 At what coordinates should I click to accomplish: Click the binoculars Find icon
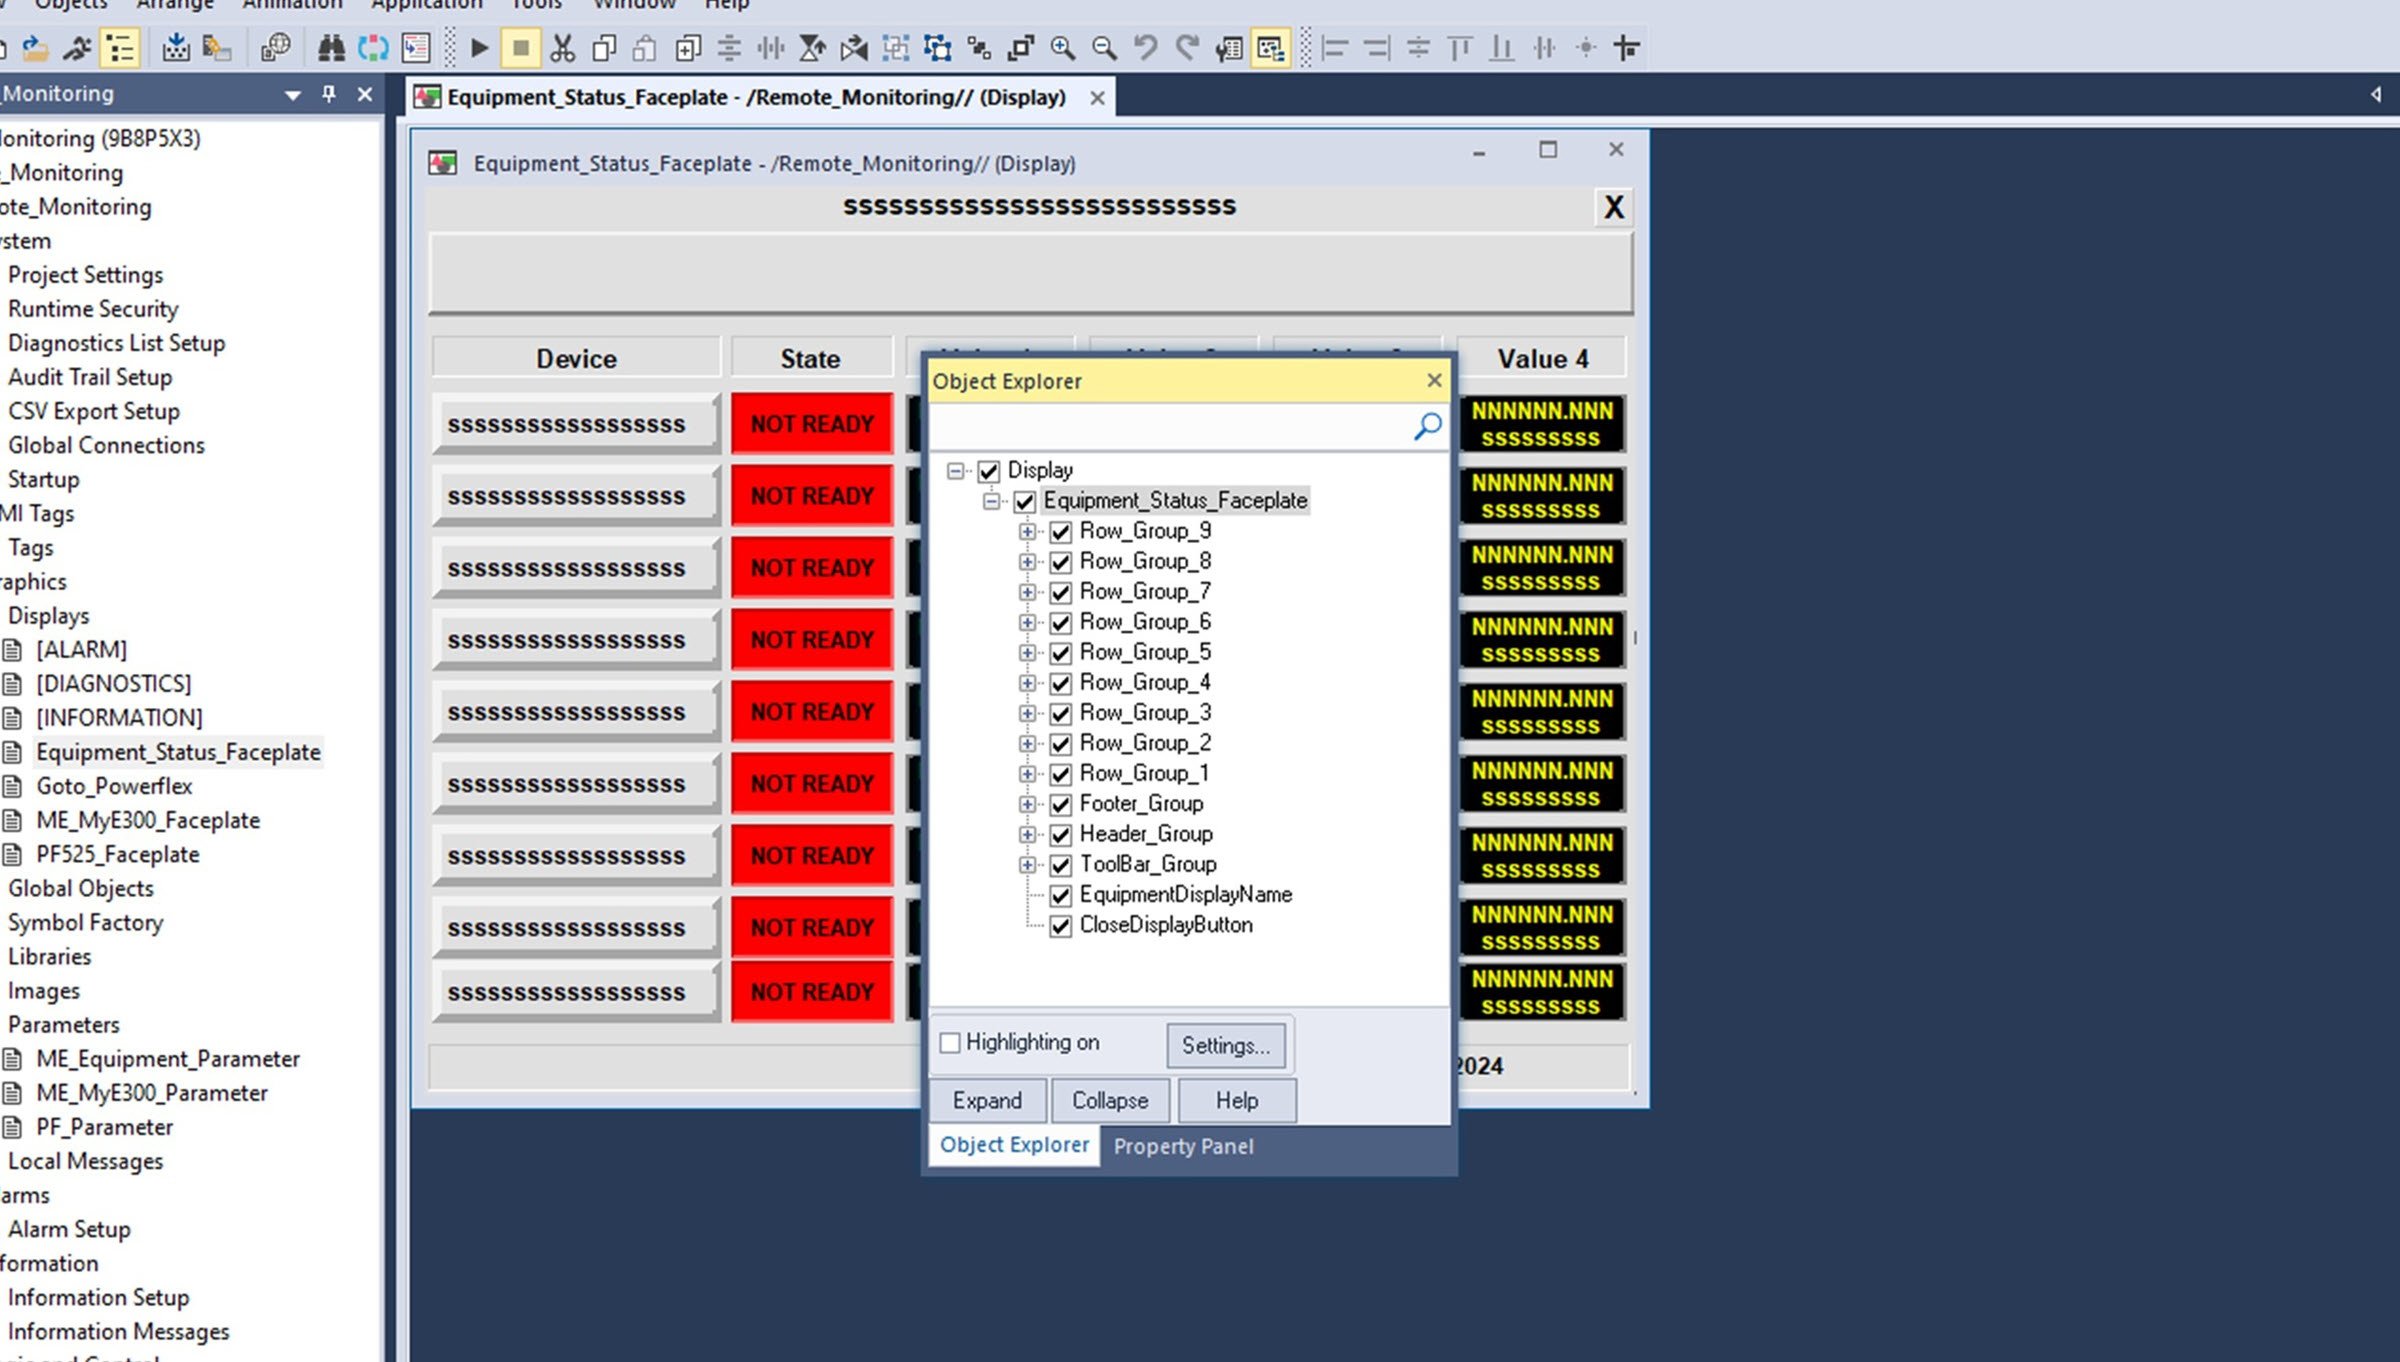click(x=331, y=47)
